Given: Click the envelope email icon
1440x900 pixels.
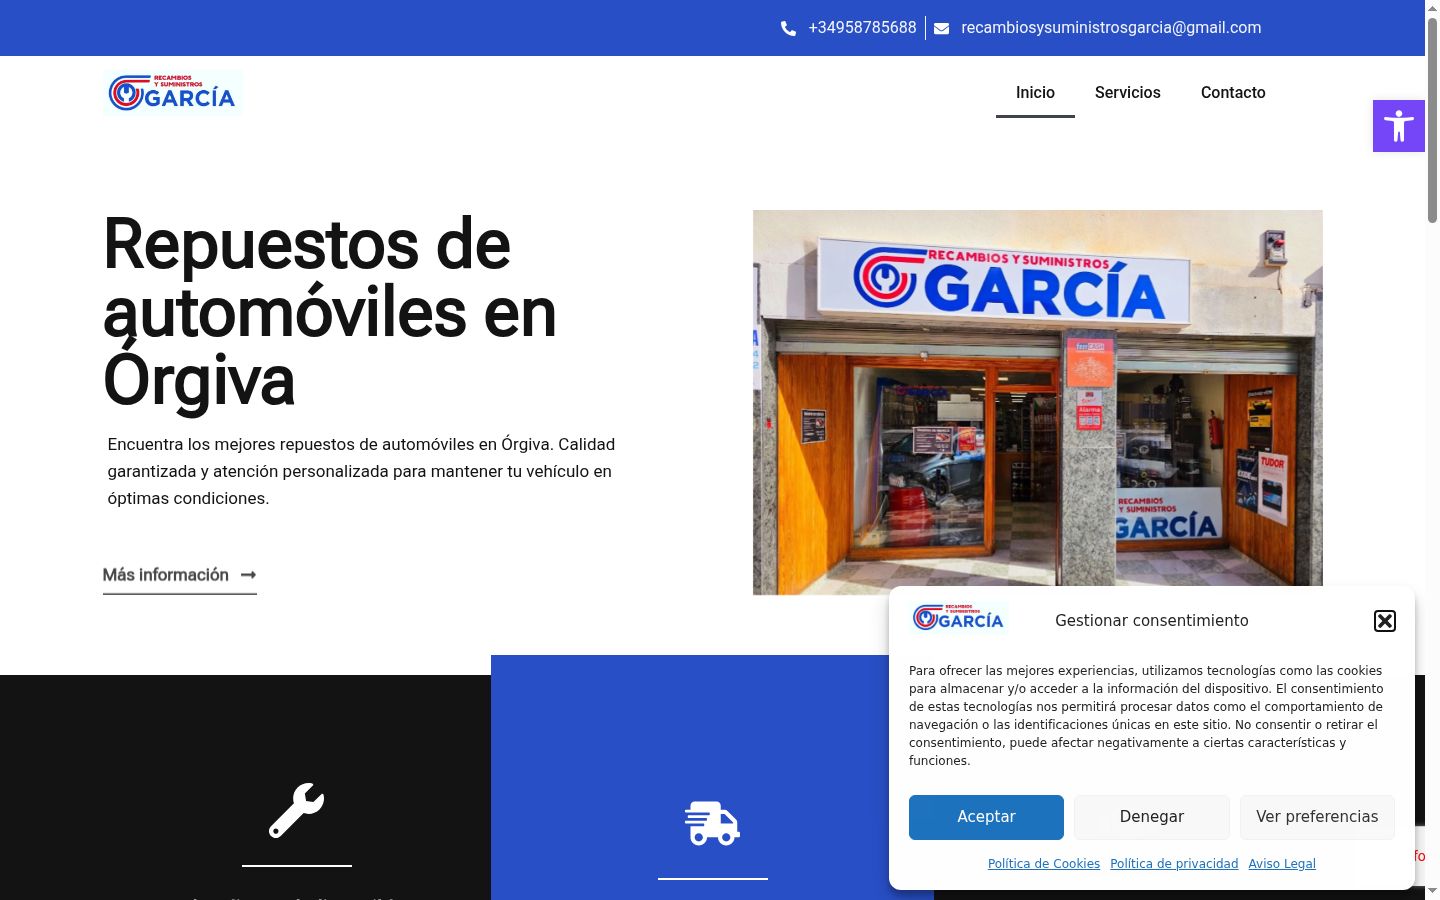Looking at the screenshot, I should (941, 28).
